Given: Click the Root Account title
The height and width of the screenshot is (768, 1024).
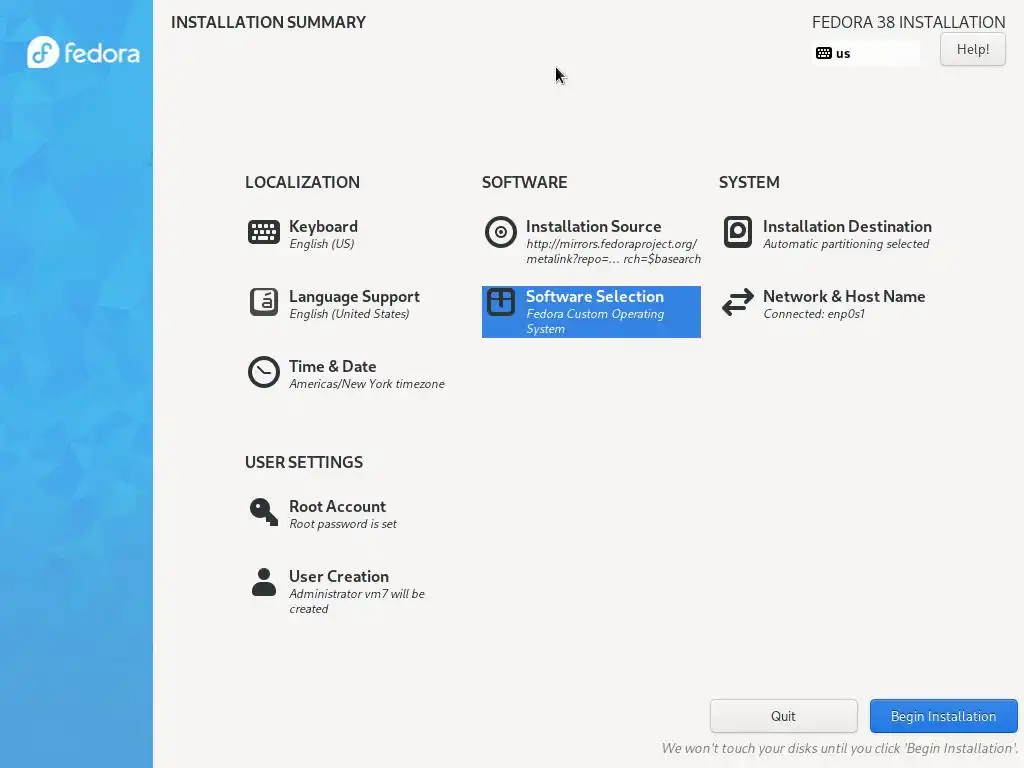Looking at the screenshot, I should point(338,507).
